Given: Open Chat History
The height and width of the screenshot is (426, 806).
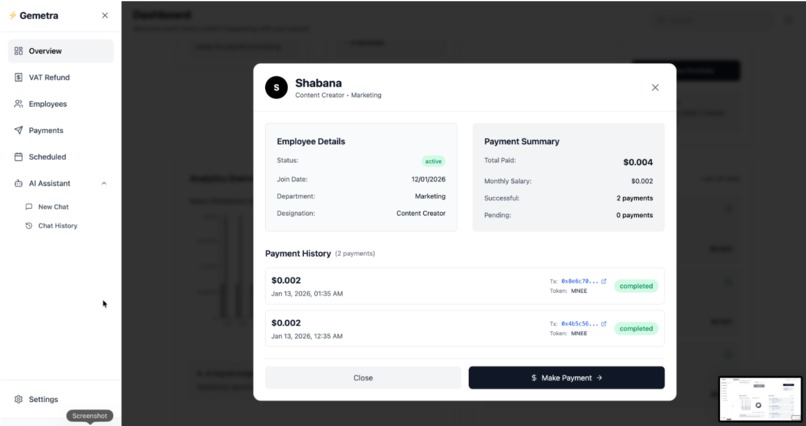Looking at the screenshot, I should (58, 226).
